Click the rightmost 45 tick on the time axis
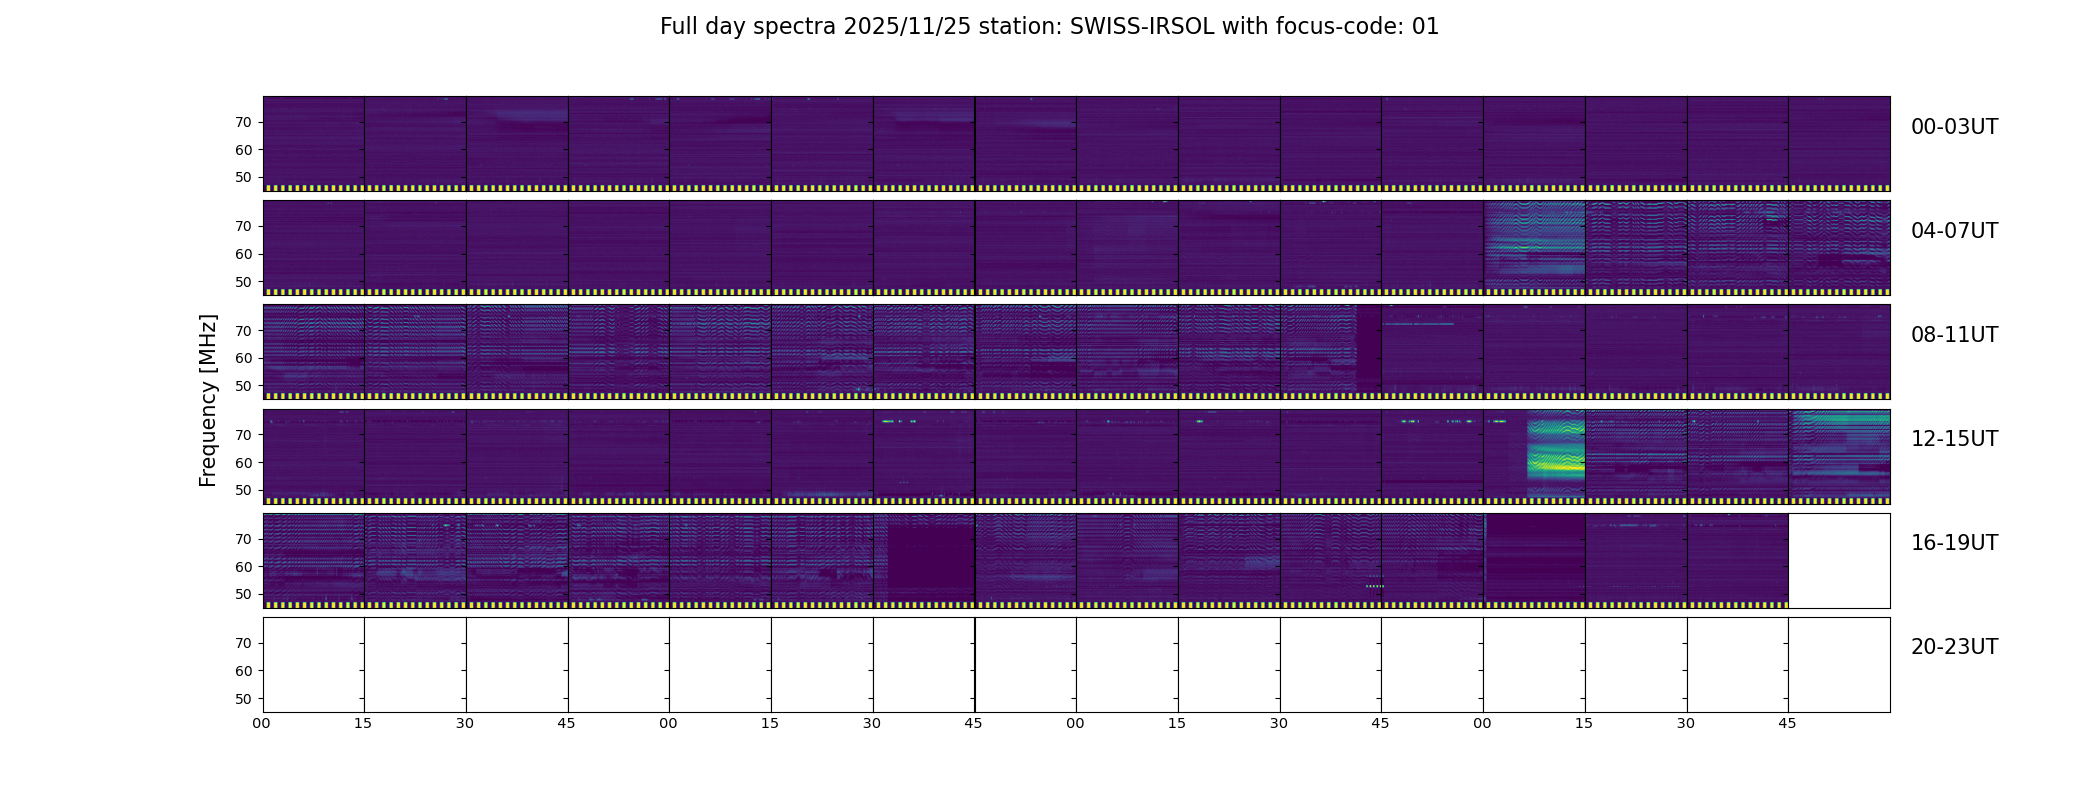The image size is (2100, 800). pos(1787,723)
